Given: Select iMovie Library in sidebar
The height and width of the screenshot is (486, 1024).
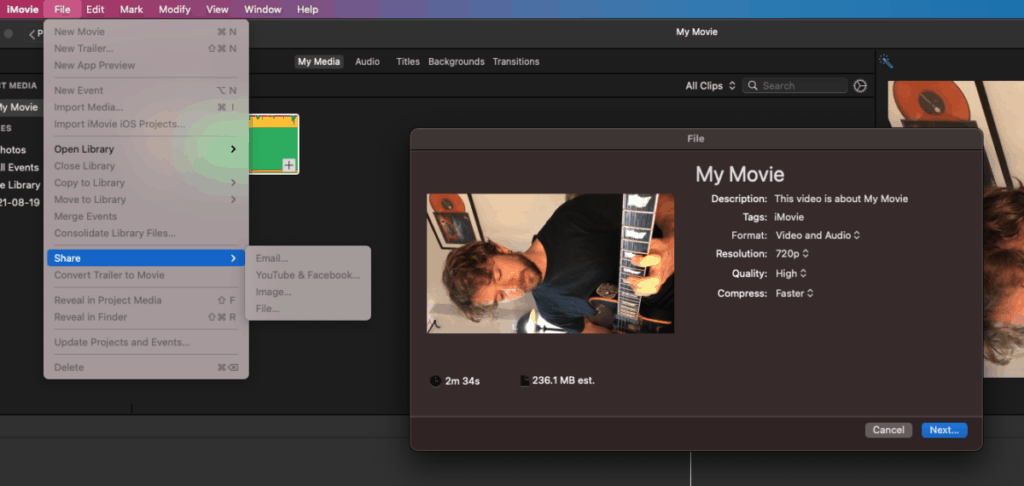Looking at the screenshot, I should (x=20, y=185).
